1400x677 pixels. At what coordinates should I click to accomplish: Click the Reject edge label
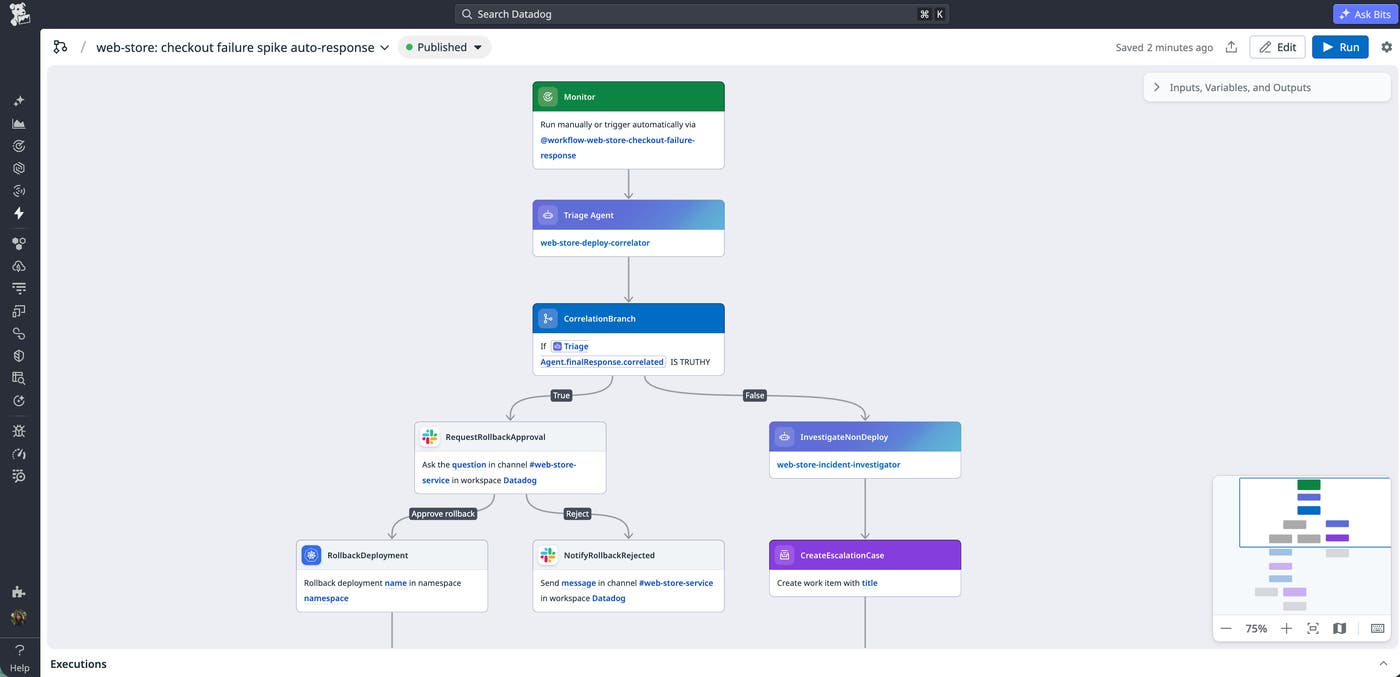[577, 513]
